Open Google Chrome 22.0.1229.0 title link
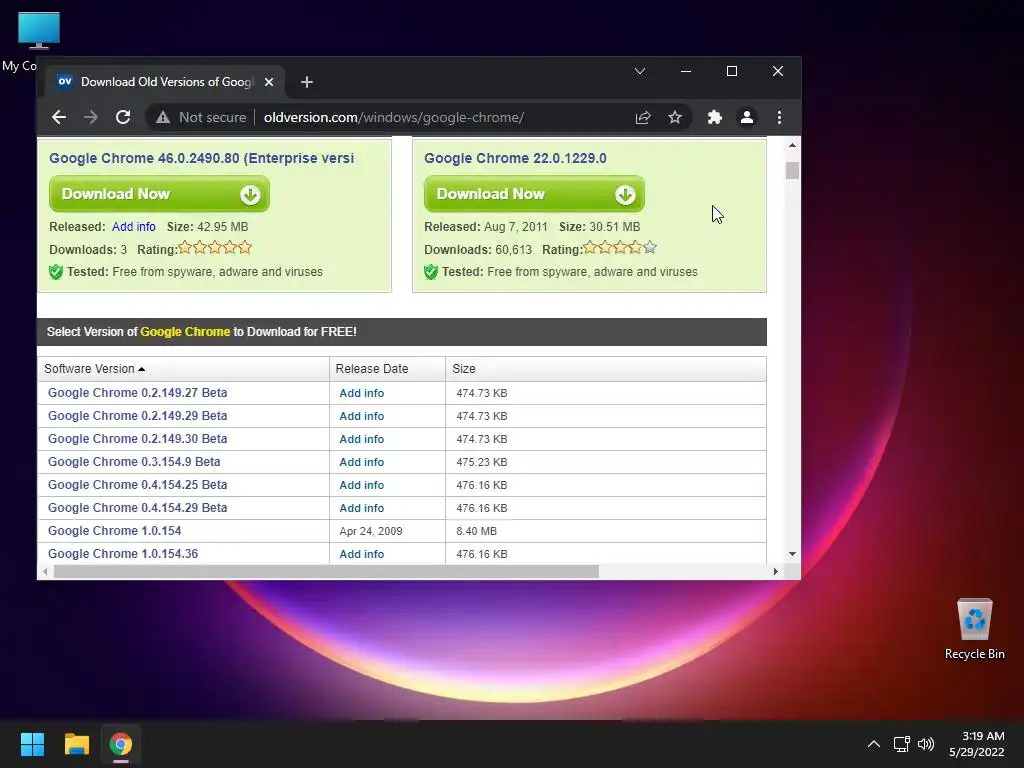1024x768 pixels. (x=515, y=158)
